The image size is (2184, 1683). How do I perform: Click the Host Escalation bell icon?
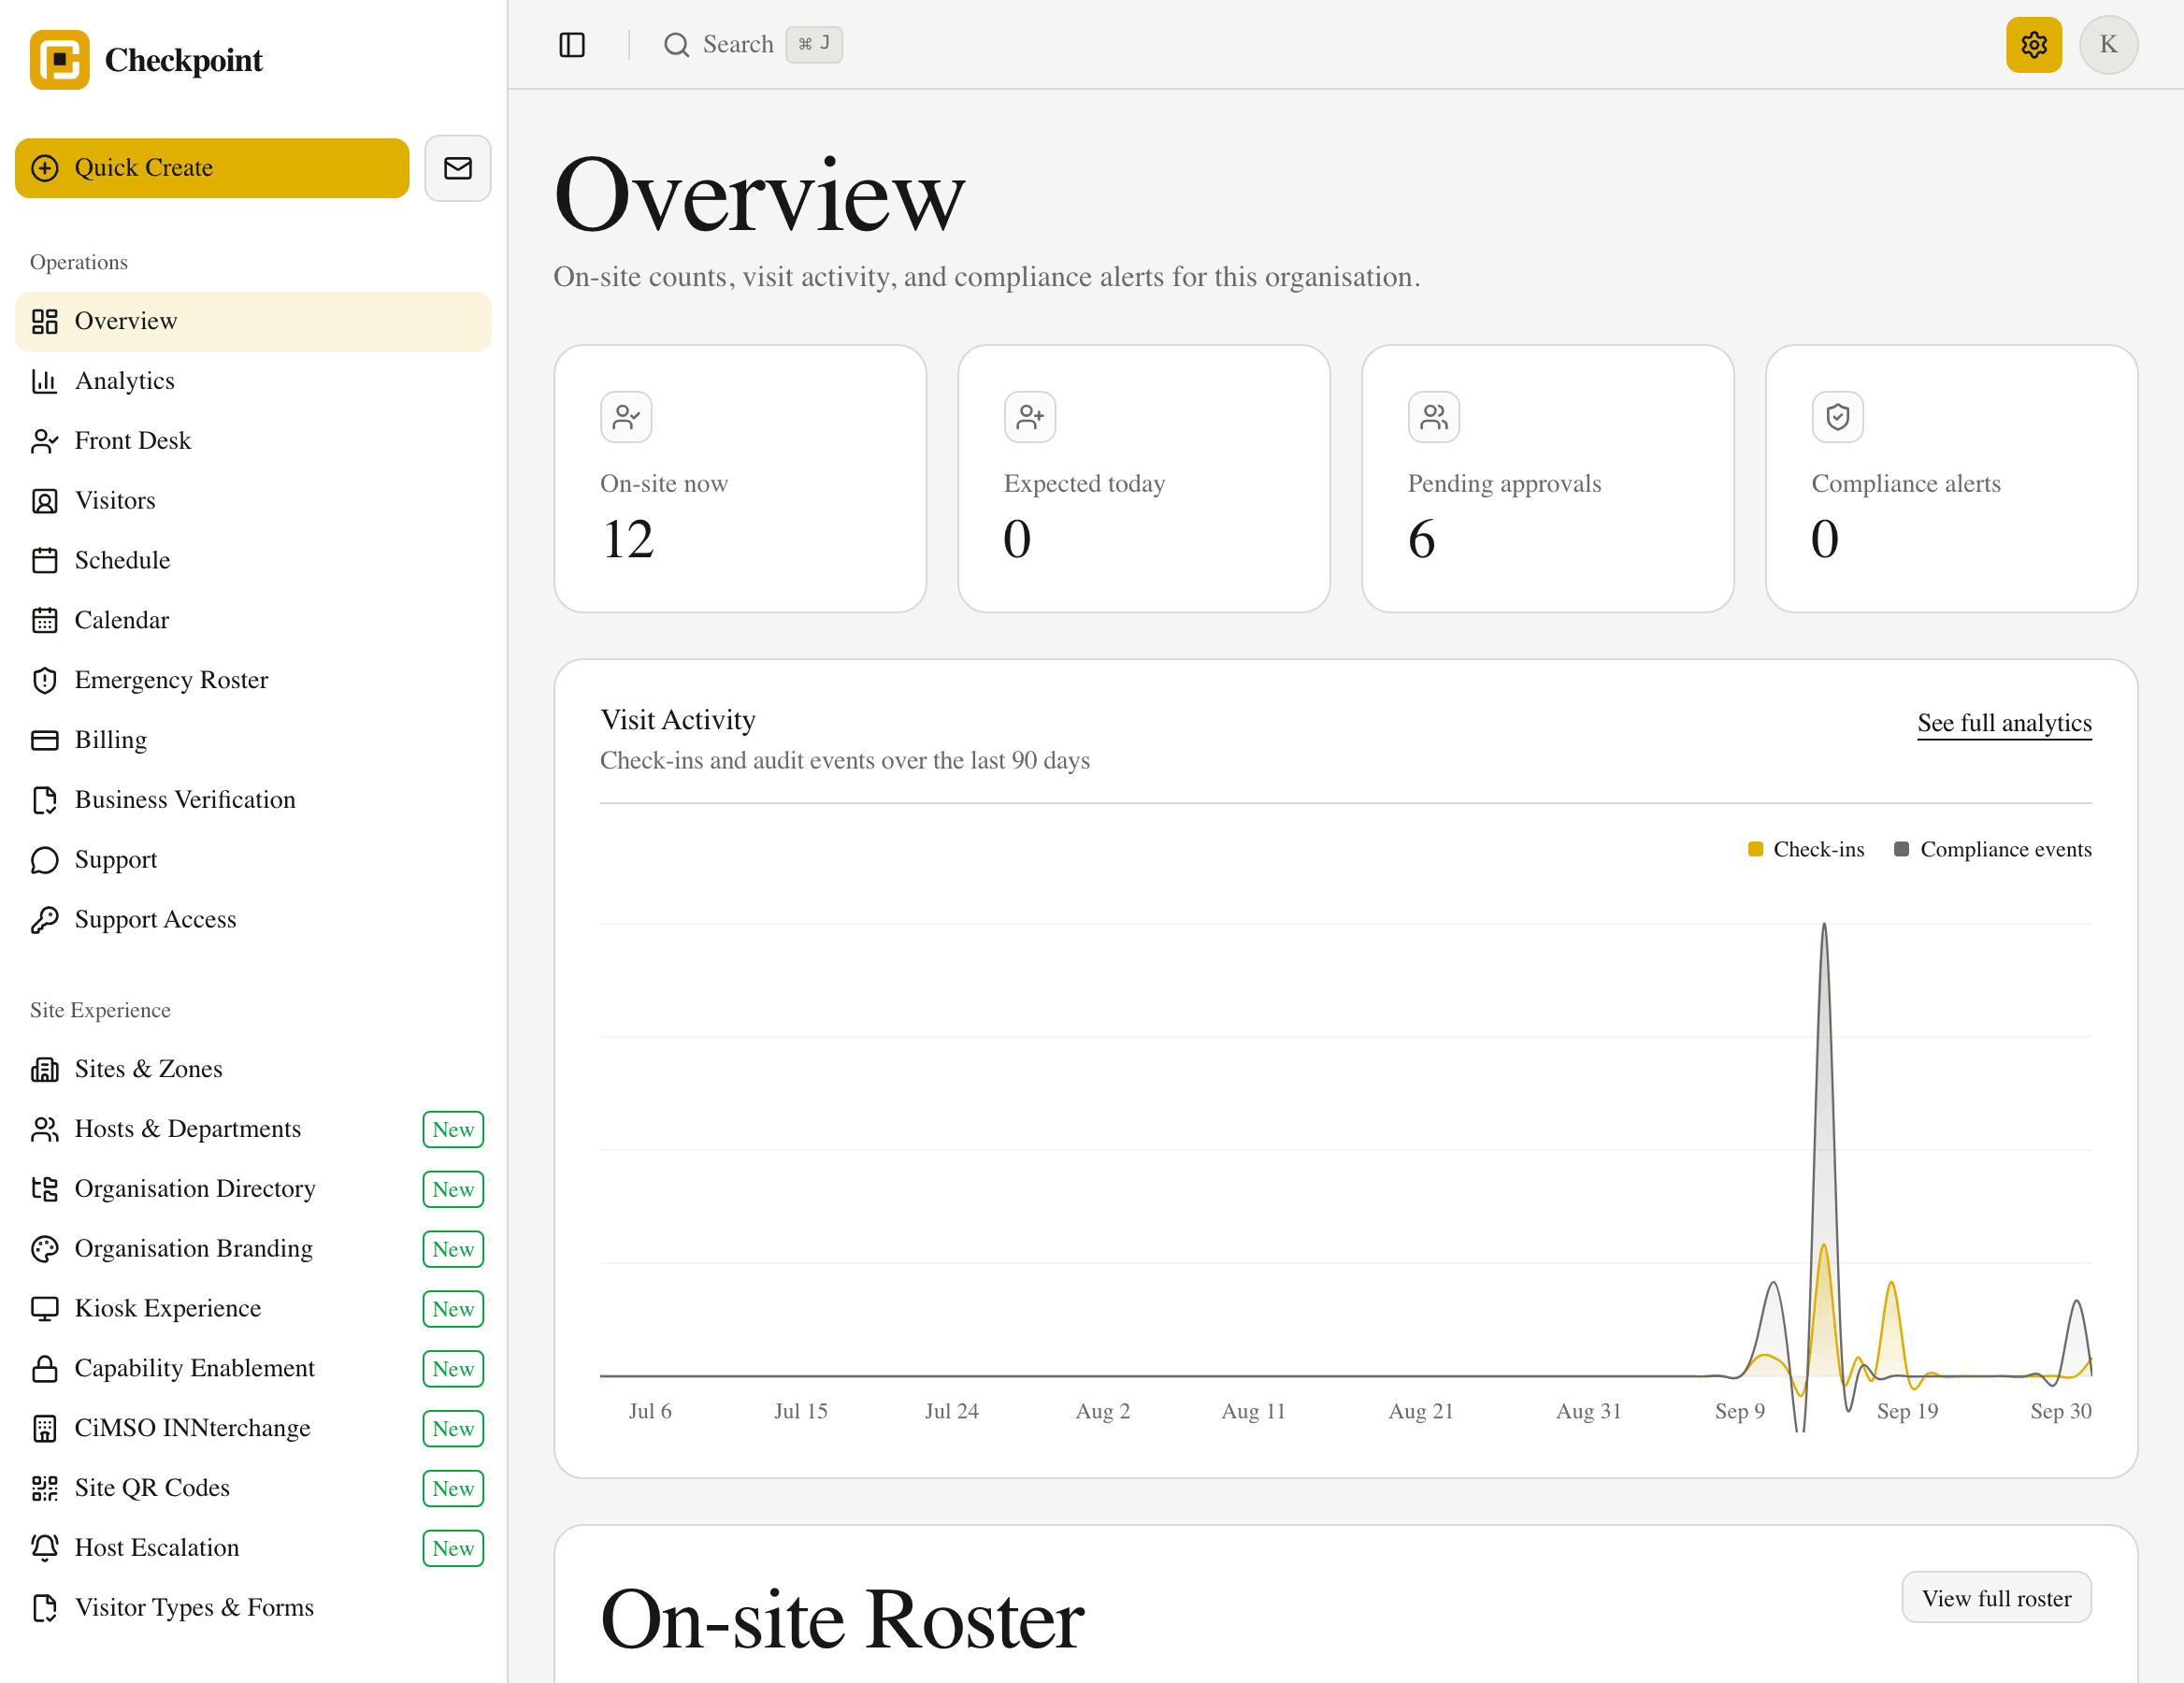coord(45,1548)
